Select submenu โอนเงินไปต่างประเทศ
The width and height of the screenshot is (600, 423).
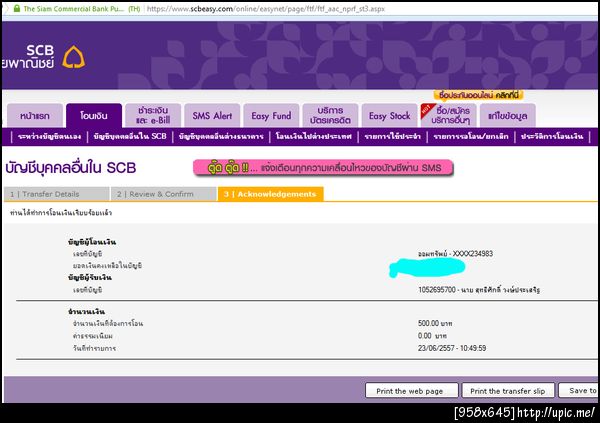click(314, 137)
